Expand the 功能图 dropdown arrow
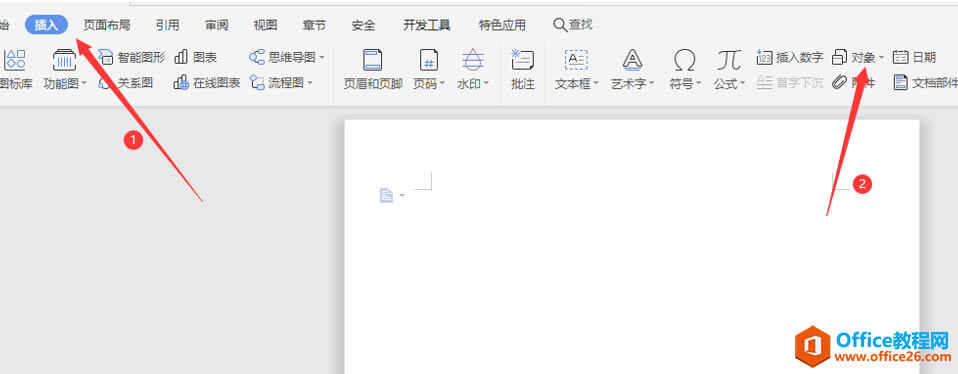The height and width of the screenshot is (374, 958). click(84, 84)
